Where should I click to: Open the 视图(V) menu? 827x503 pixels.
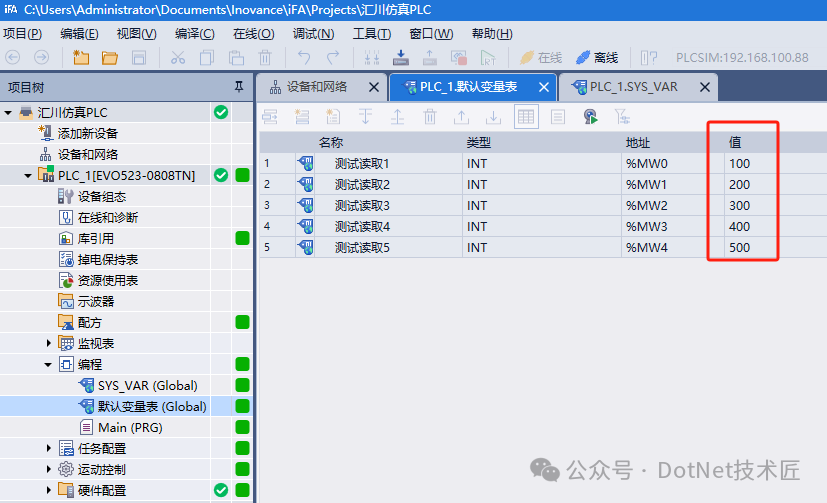coord(137,34)
